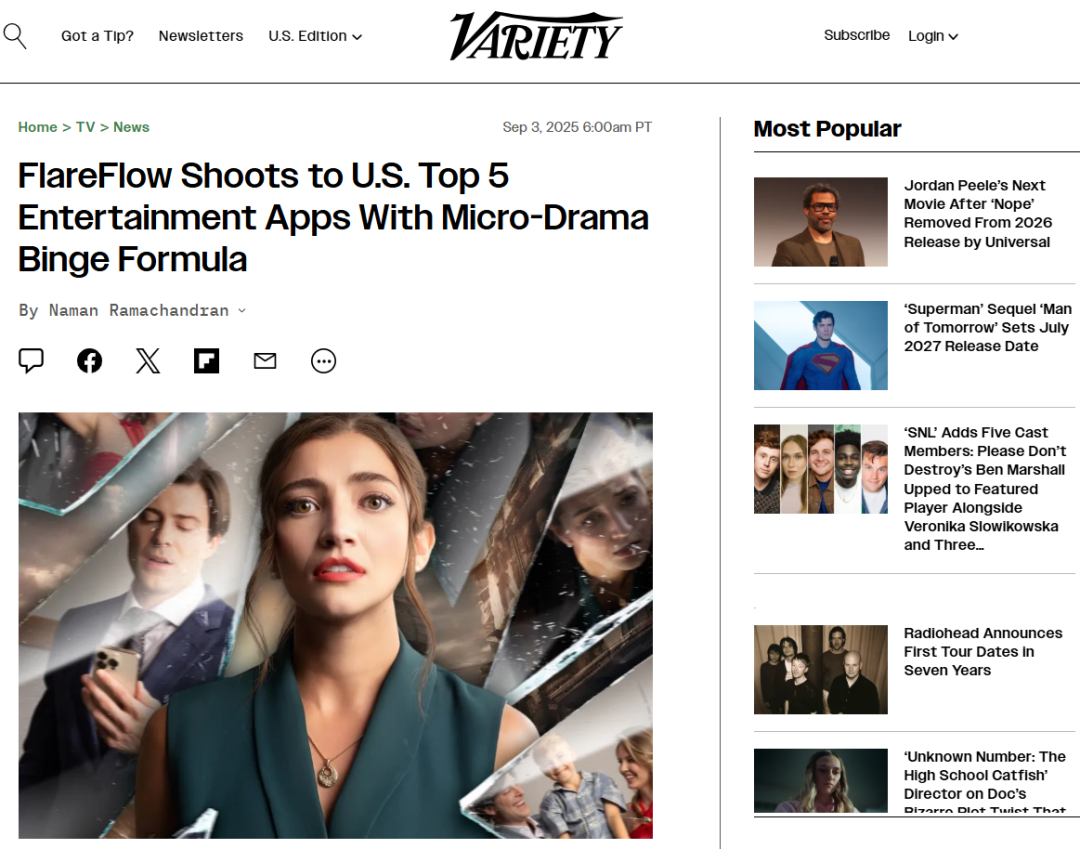Open Newsletters menu item
The height and width of the screenshot is (849, 1080).
pos(200,36)
